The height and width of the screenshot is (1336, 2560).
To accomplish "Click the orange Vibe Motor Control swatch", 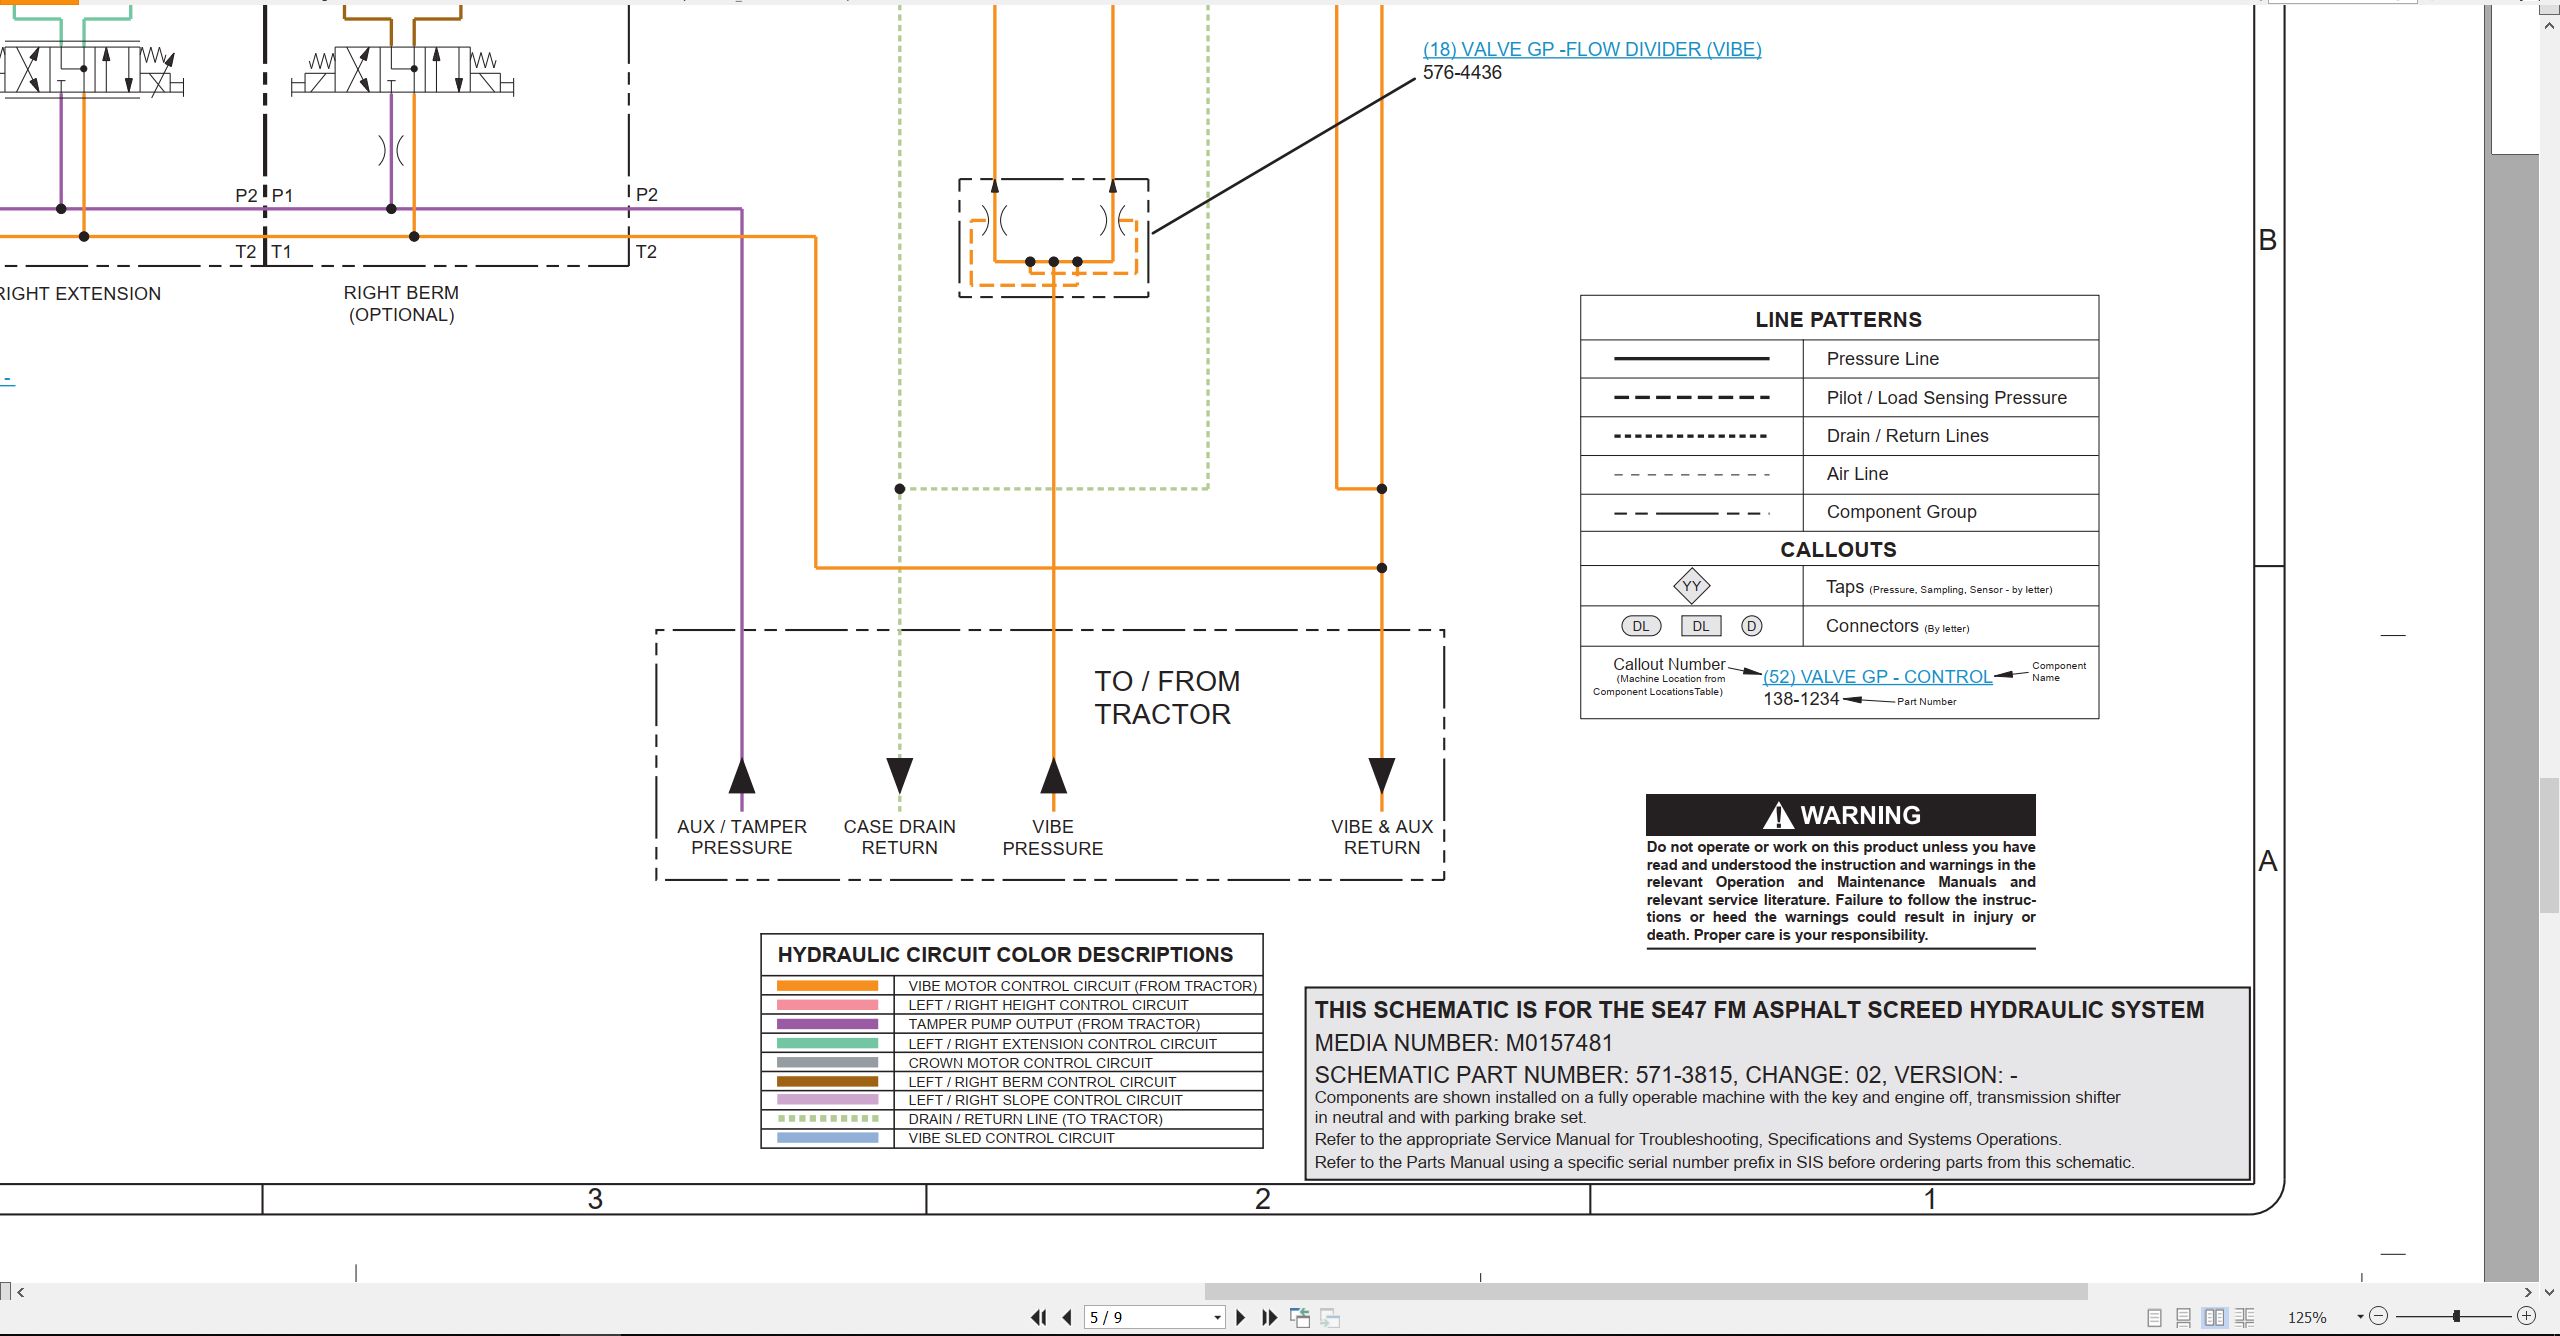I will point(827,986).
